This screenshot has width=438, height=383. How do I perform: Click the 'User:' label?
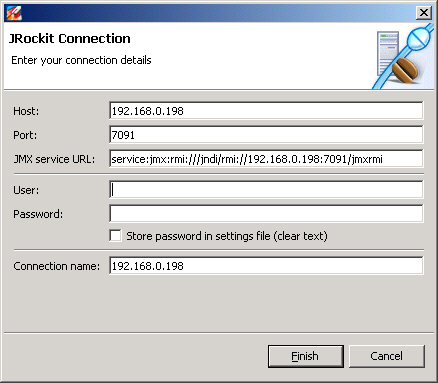(26, 190)
